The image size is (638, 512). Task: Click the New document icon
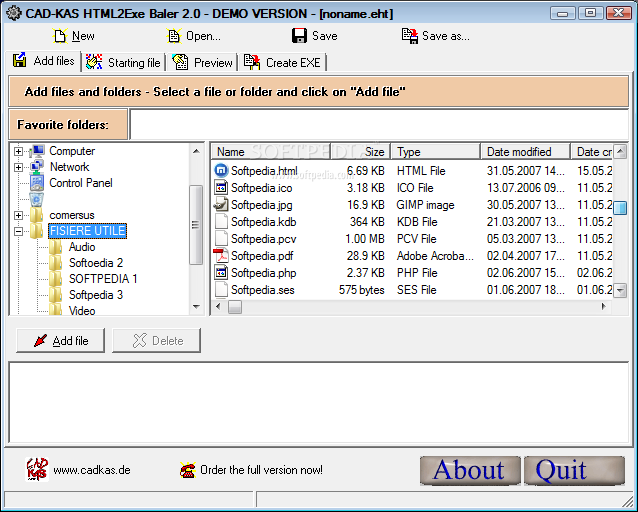click(x=60, y=36)
